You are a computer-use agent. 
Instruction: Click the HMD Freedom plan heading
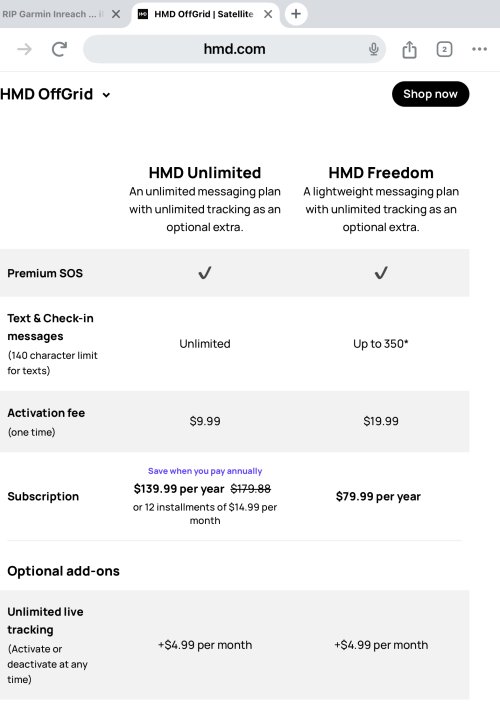pos(381,172)
